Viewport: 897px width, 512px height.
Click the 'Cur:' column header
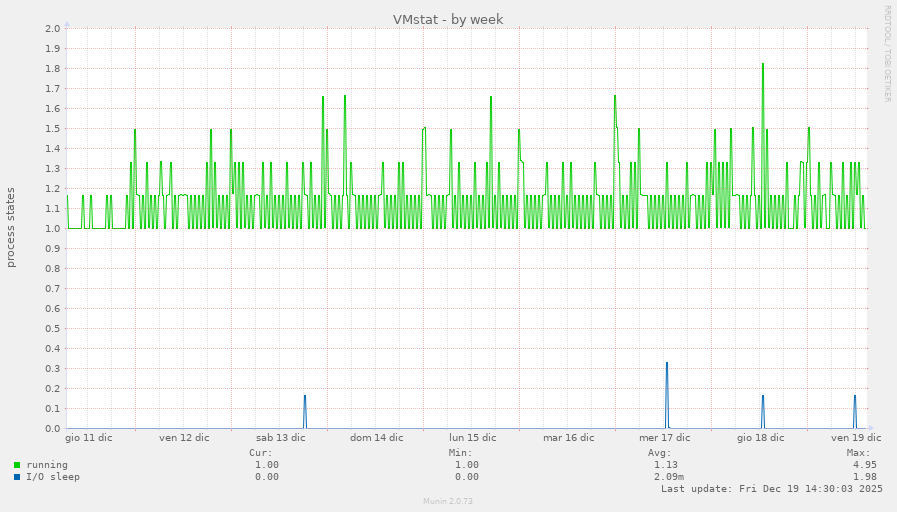[261, 453]
